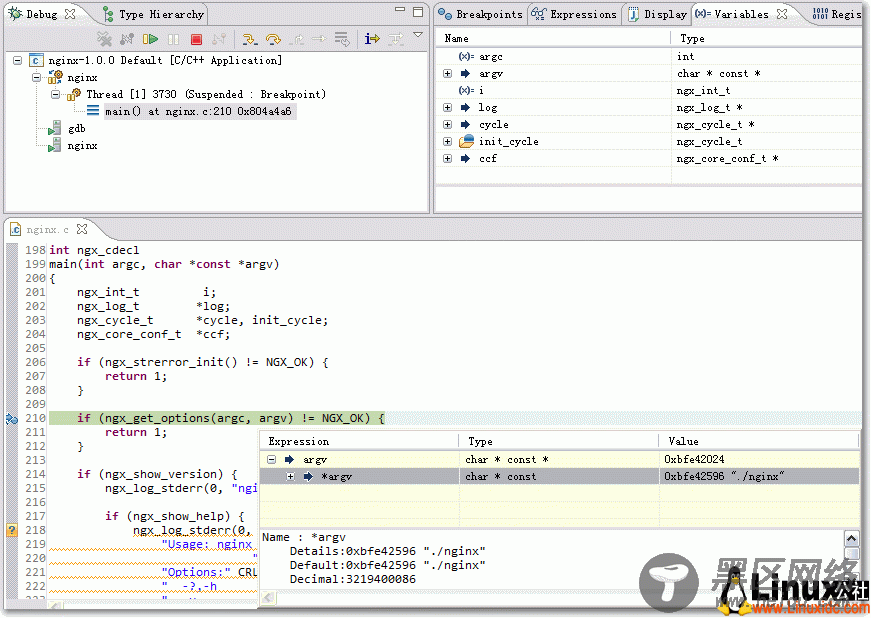Select the argc variable row
This screenshot has width=871, height=618.
pos(648,57)
